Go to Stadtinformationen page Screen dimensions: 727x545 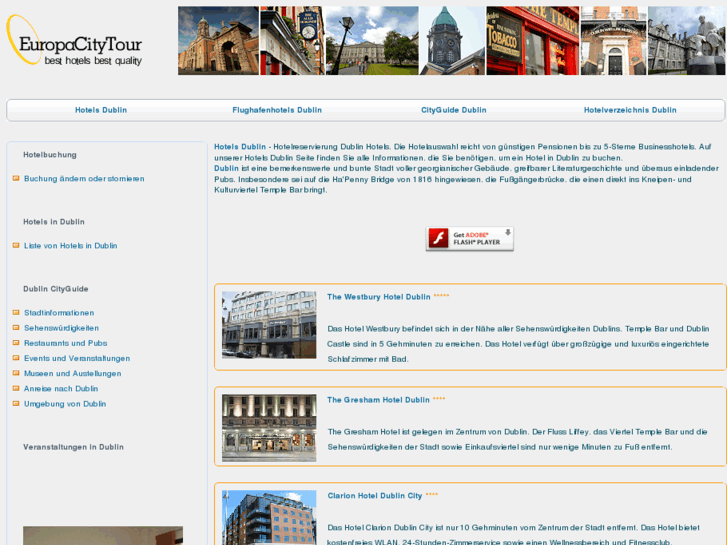point(59,313)
